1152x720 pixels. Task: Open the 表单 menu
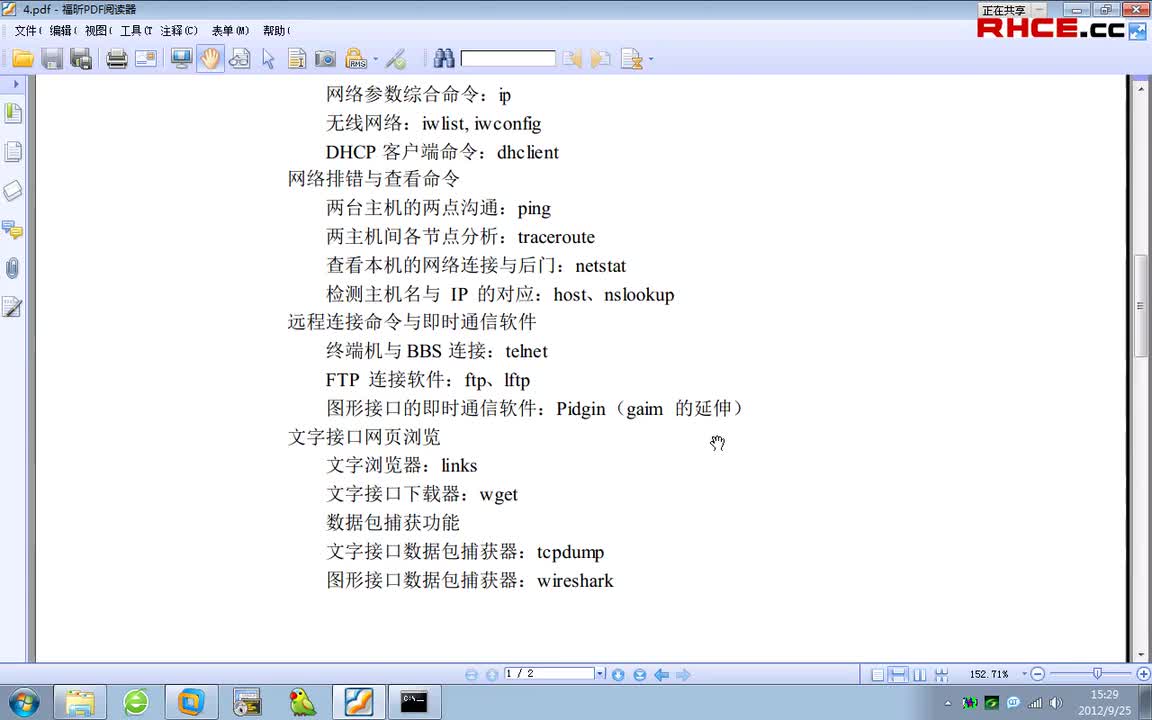coord(230,30)
